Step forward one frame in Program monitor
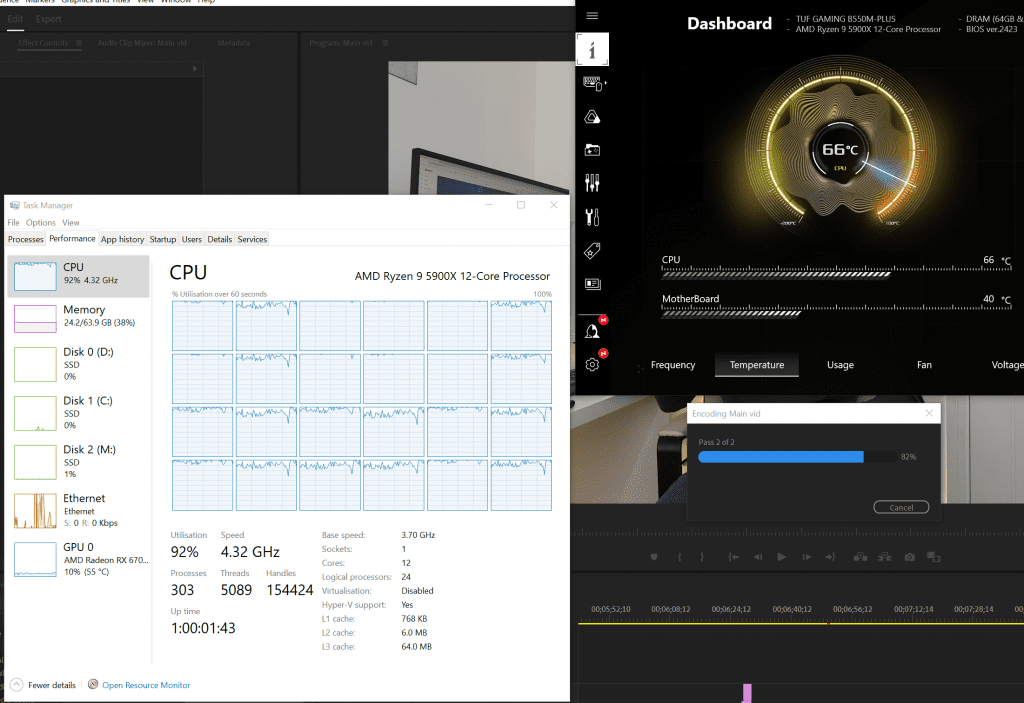This screenshot has height=703, width=1024. pyautogui.click(x=807, y=557)
